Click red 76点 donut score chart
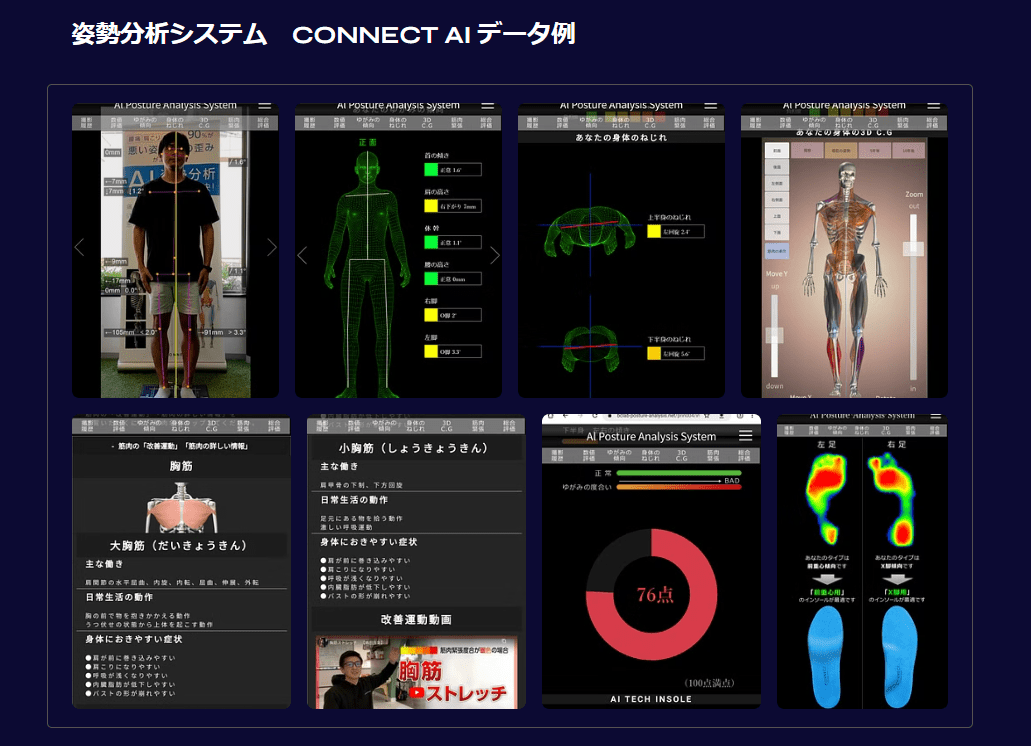The image size is (1031, 746). [652, 594]
